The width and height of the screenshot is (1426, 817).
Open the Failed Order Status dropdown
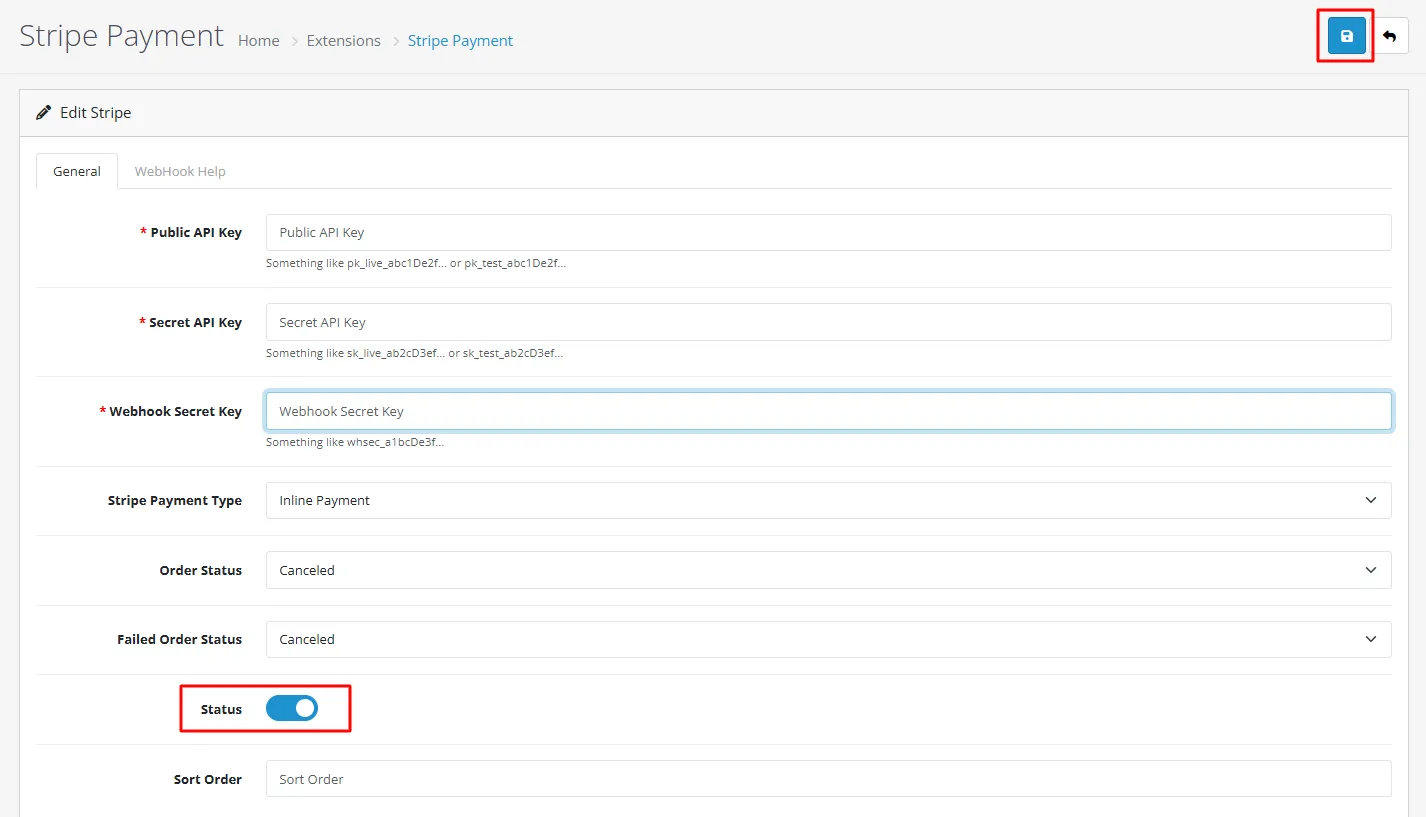coord(828,639)
